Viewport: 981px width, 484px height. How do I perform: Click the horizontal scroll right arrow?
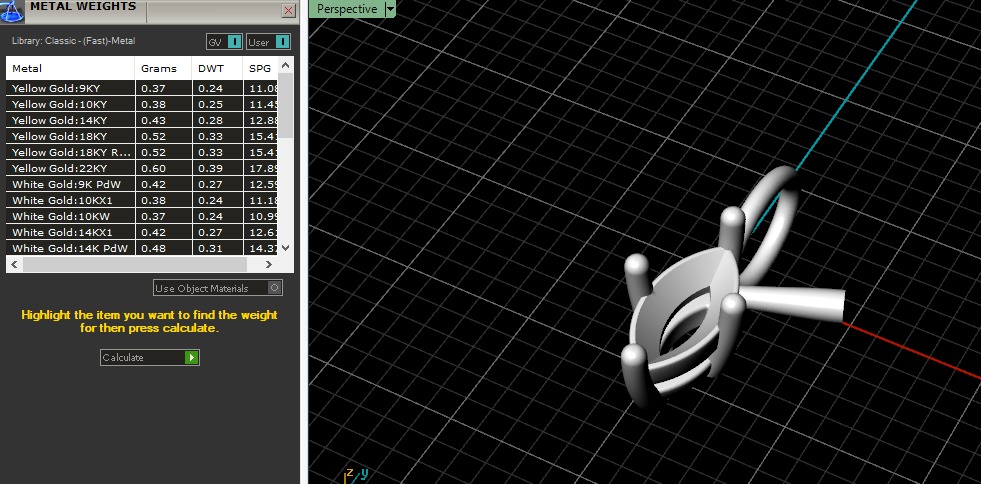[269, 265]
